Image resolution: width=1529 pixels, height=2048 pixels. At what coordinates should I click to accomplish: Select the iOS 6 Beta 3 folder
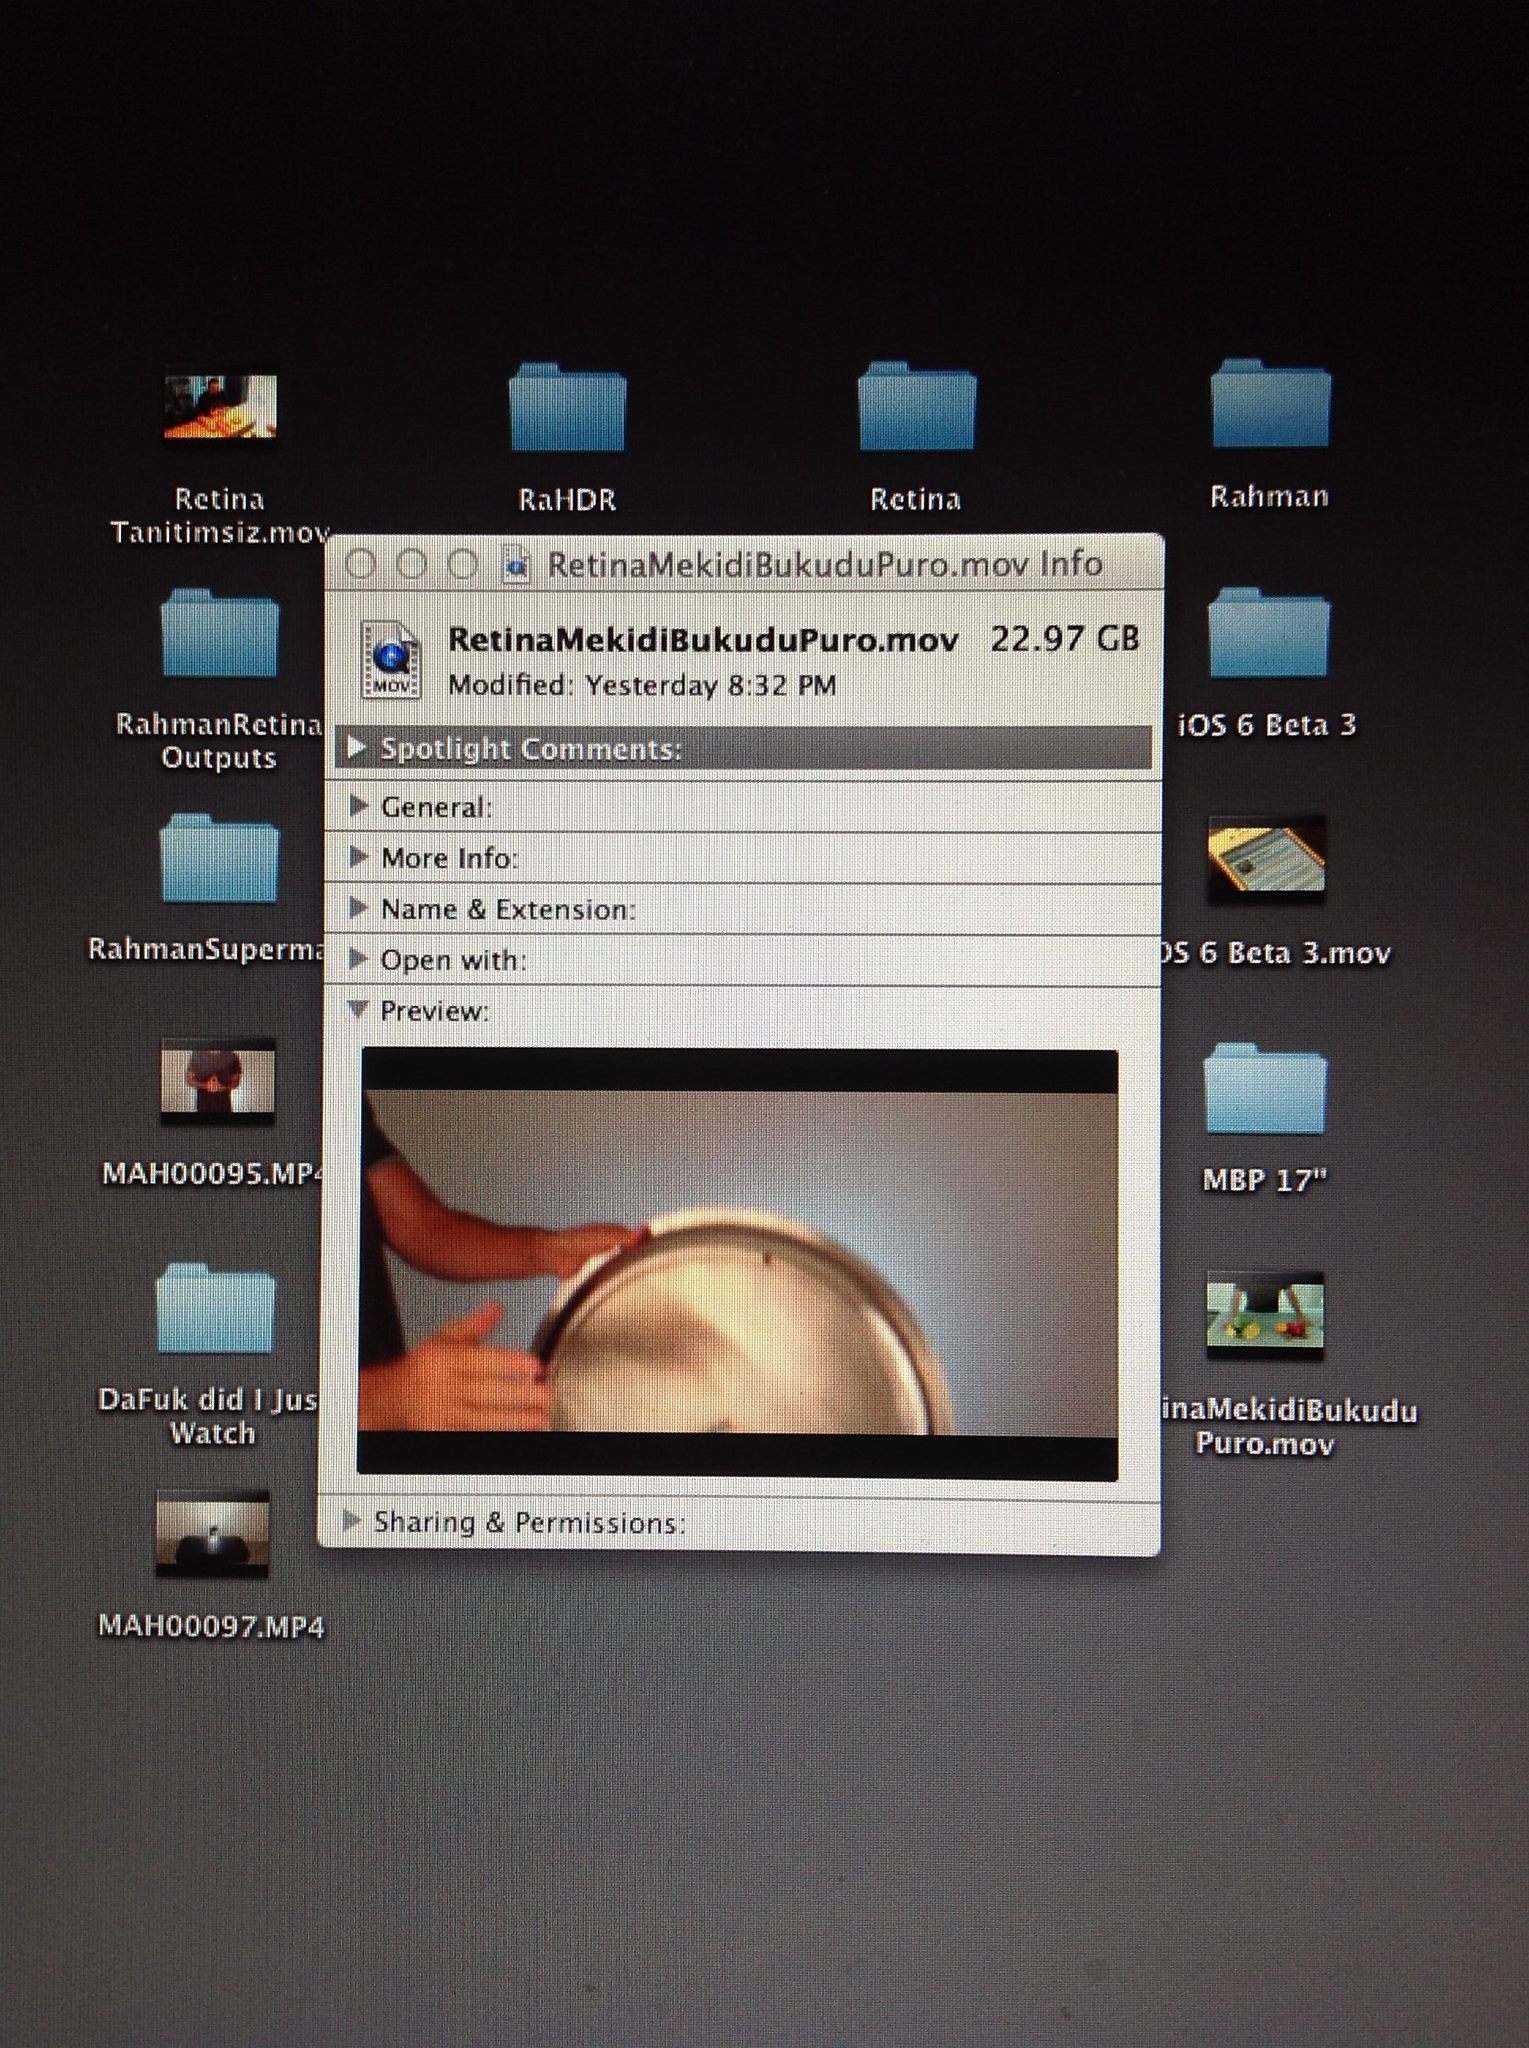click(1268, 633)
